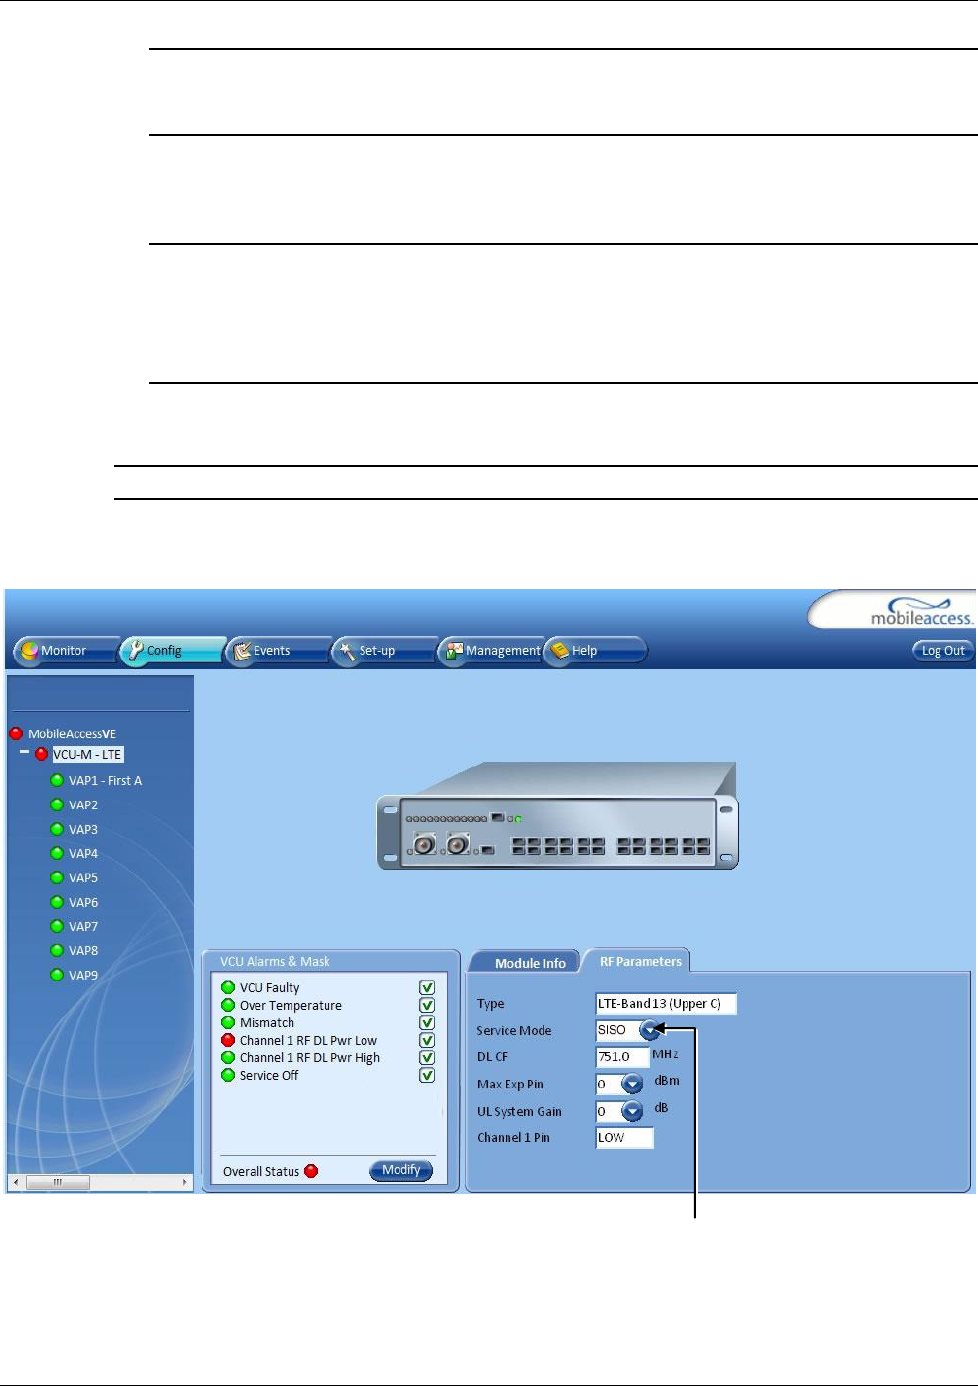978x1386 pixels.
Task: Open the UL System Gain dropdown
Action: tap(632, 1111)
